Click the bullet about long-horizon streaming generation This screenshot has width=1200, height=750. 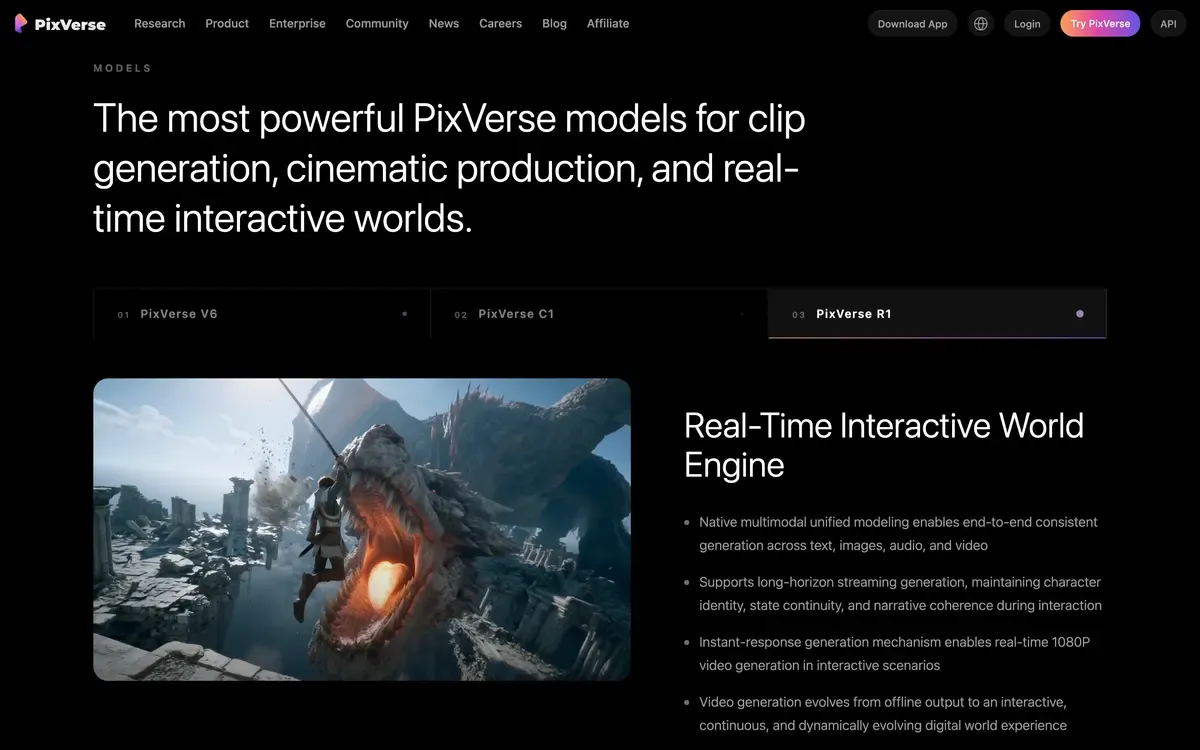click(892, 594)
